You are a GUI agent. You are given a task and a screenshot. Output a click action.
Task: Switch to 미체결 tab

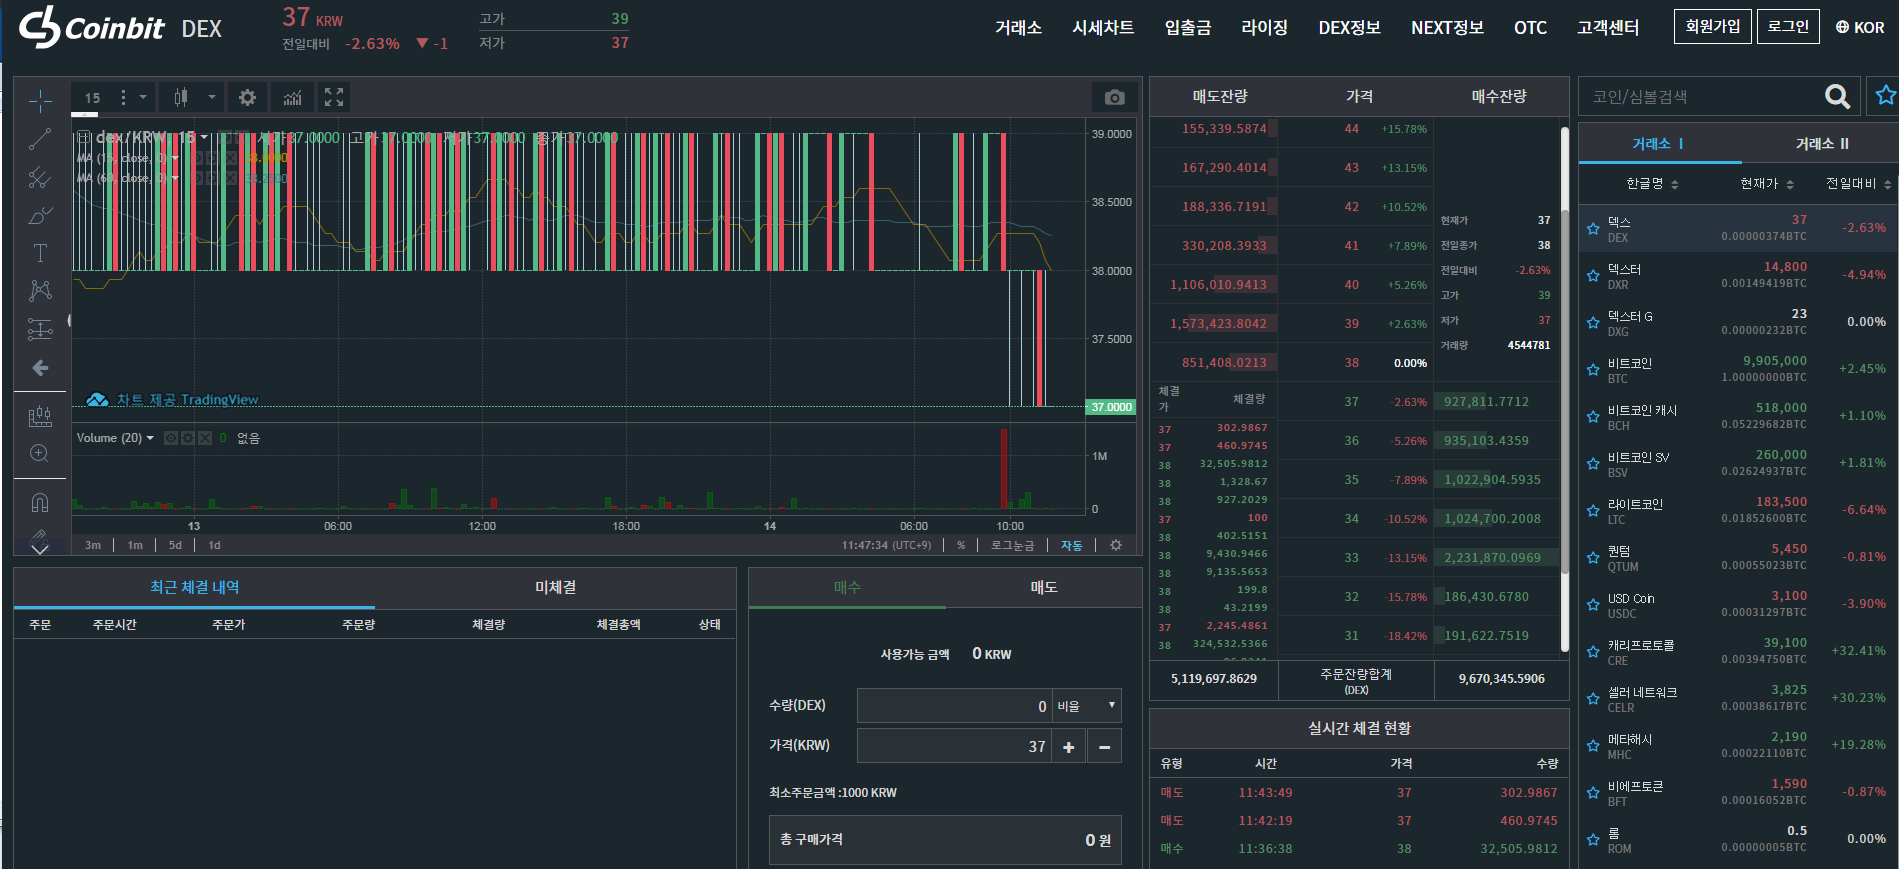(x=555, y=587)
